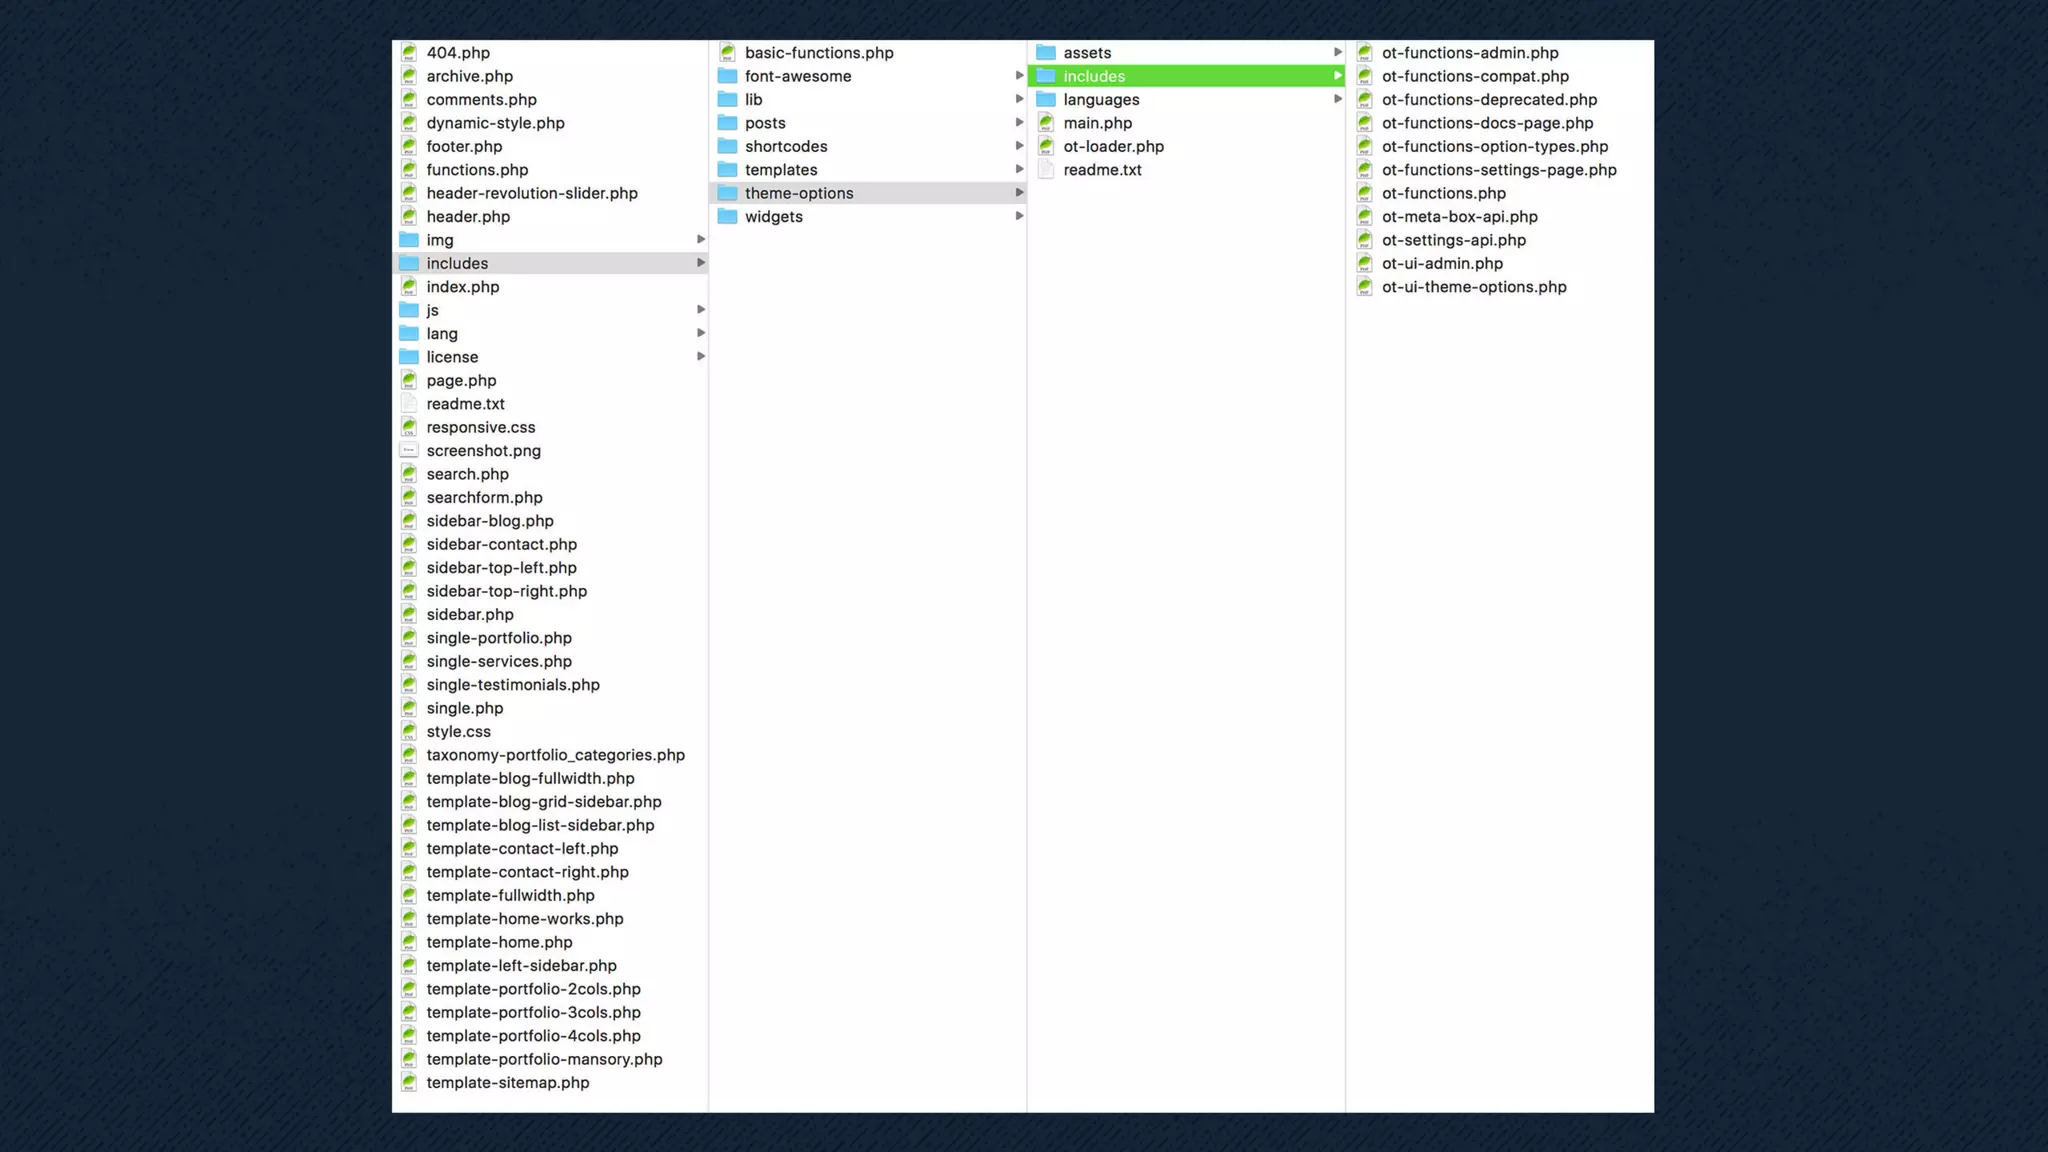Expand the img folder arrow
Screen dimensions: 2048x1152
pos(701,240)
